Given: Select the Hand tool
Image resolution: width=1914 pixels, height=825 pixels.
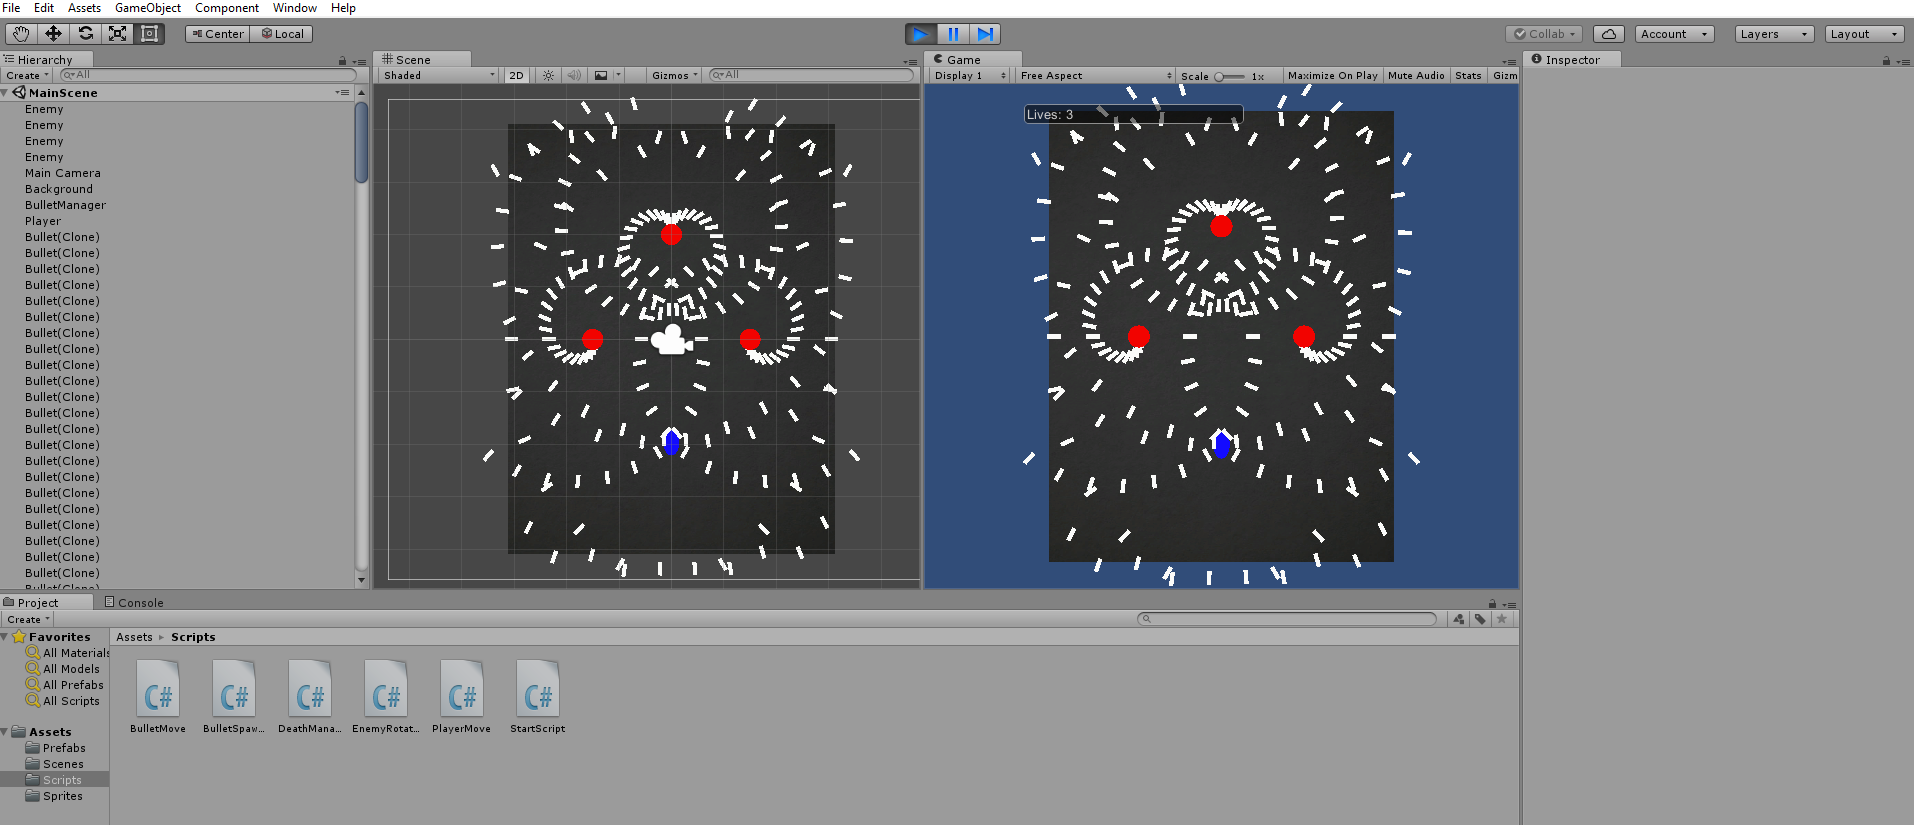Looking at the screenshot, I should [21, 34].
